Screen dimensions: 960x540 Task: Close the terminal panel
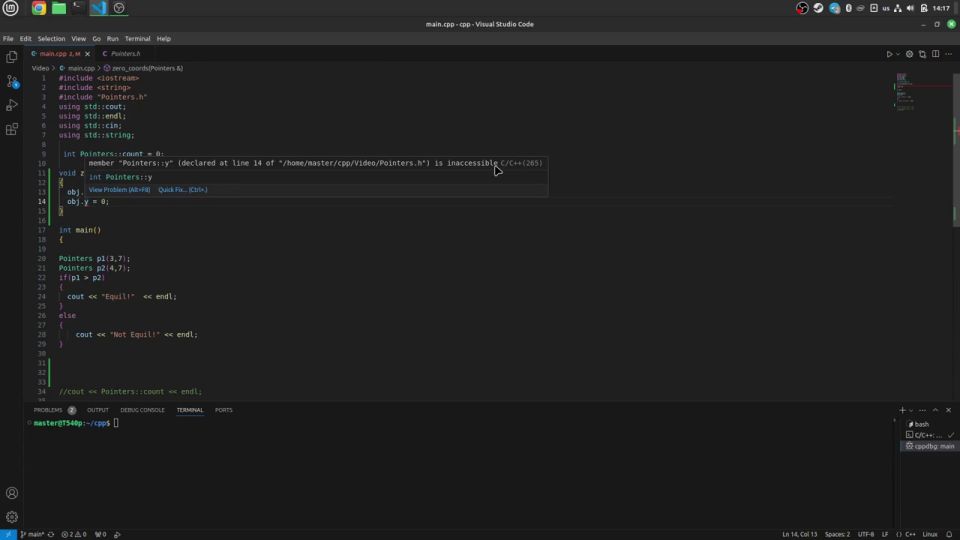click(x=948, y=410)
